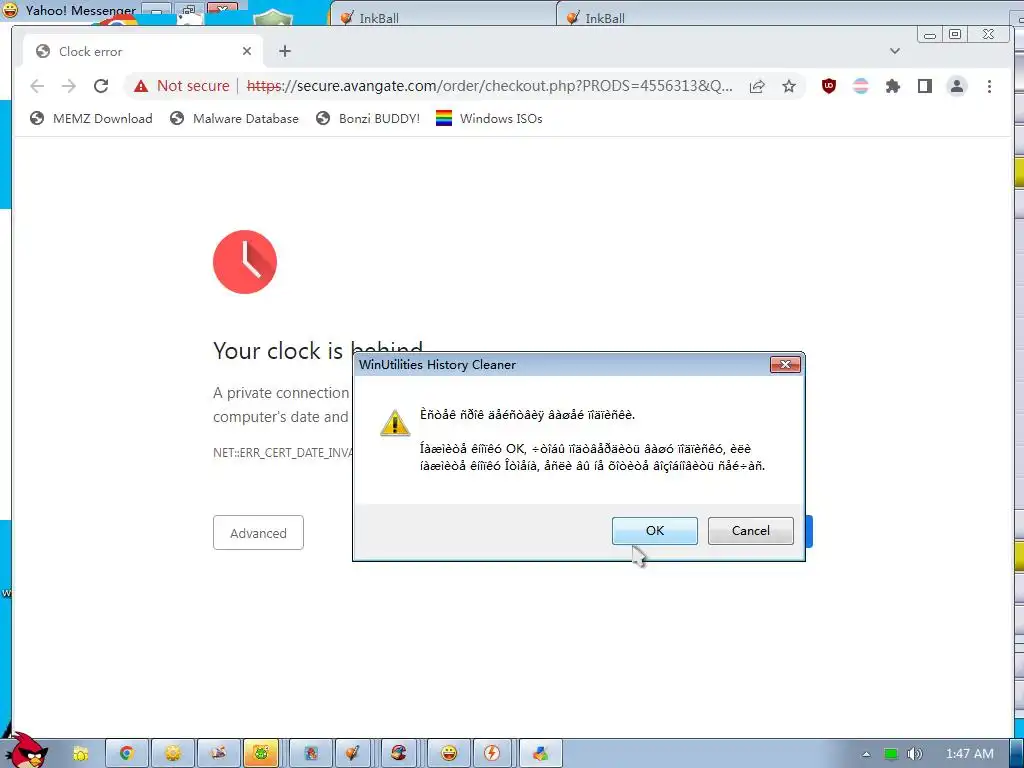Click the Show desktop strip
The width and height of the screenshot is (1024, 768).
(x=1017, y=753)
